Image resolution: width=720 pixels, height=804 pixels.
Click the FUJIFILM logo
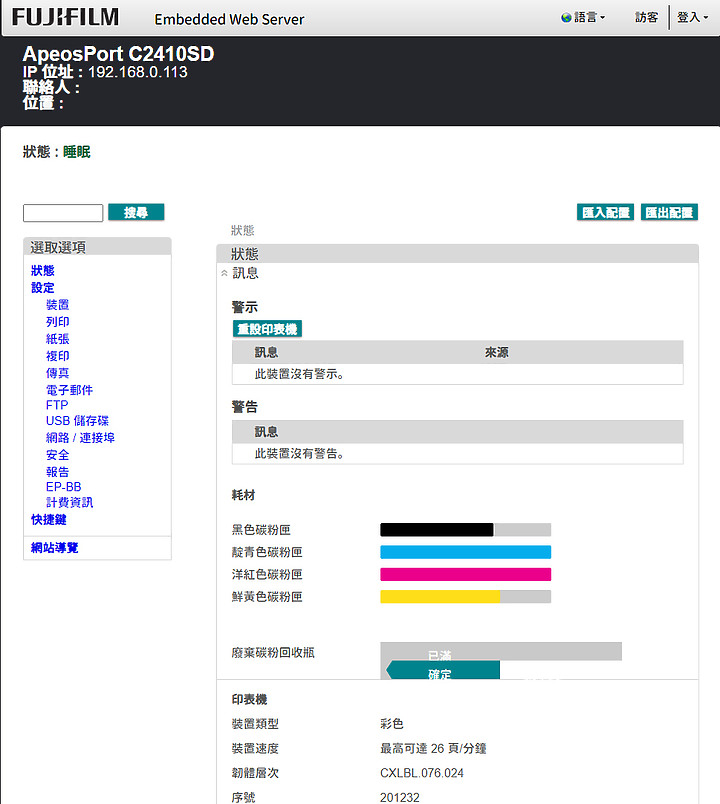[x=65, y=17]
